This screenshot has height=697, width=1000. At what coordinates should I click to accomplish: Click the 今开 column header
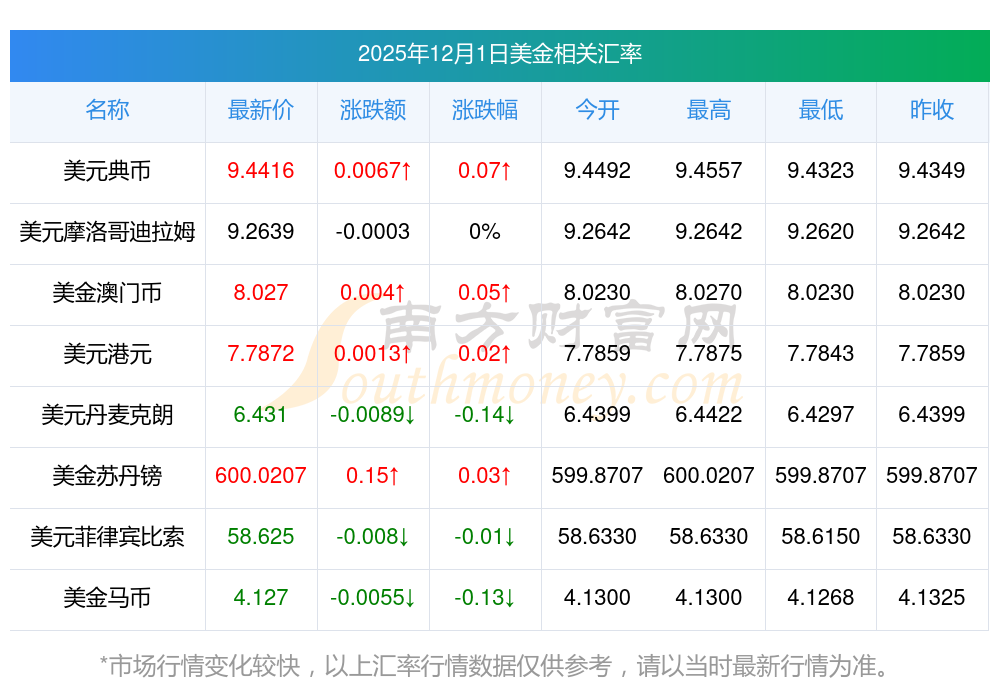click(x=597, y=110)
